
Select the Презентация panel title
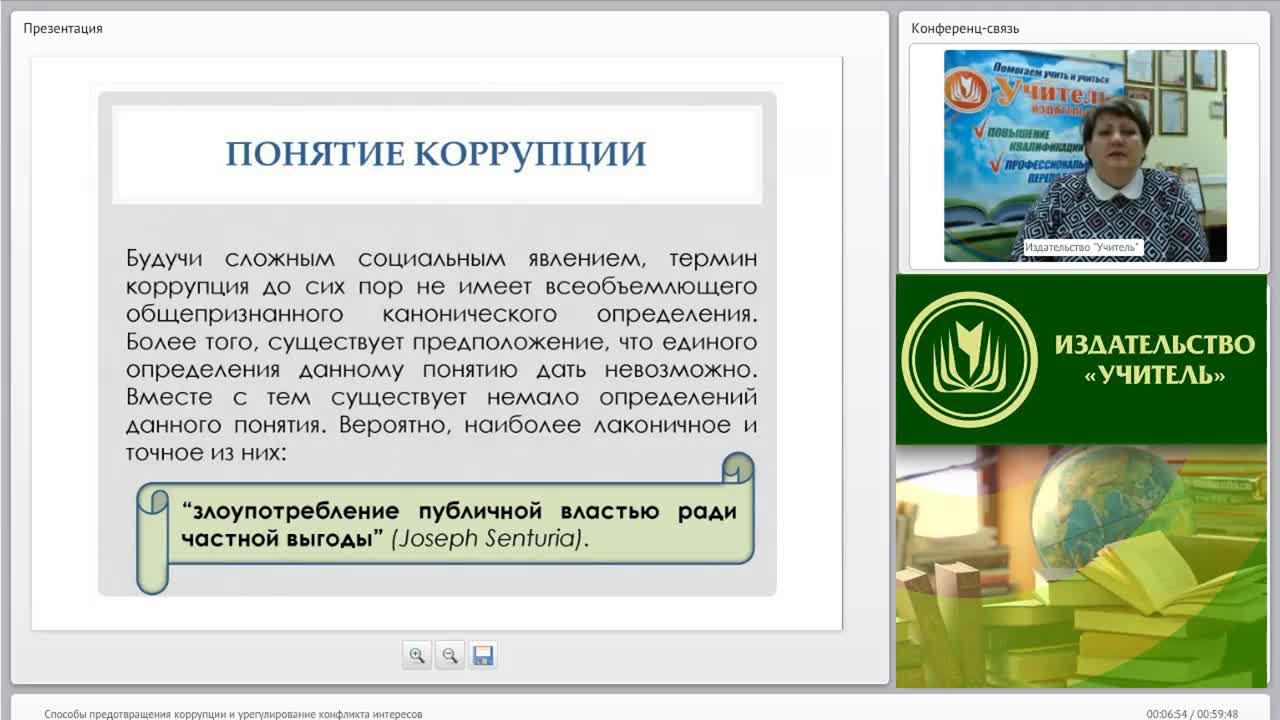click(63, 28)
